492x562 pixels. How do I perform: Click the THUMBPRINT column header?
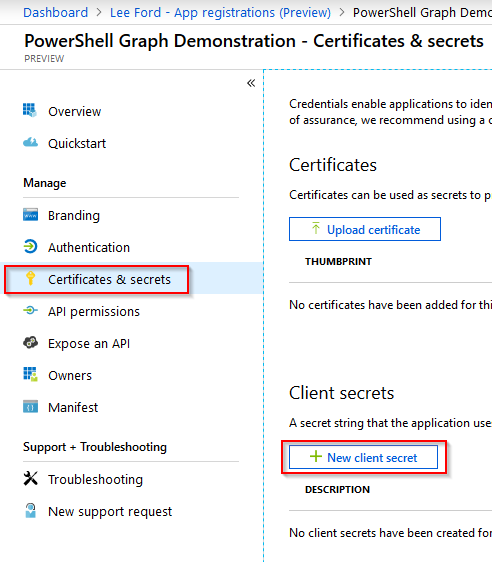click(338, 262)
